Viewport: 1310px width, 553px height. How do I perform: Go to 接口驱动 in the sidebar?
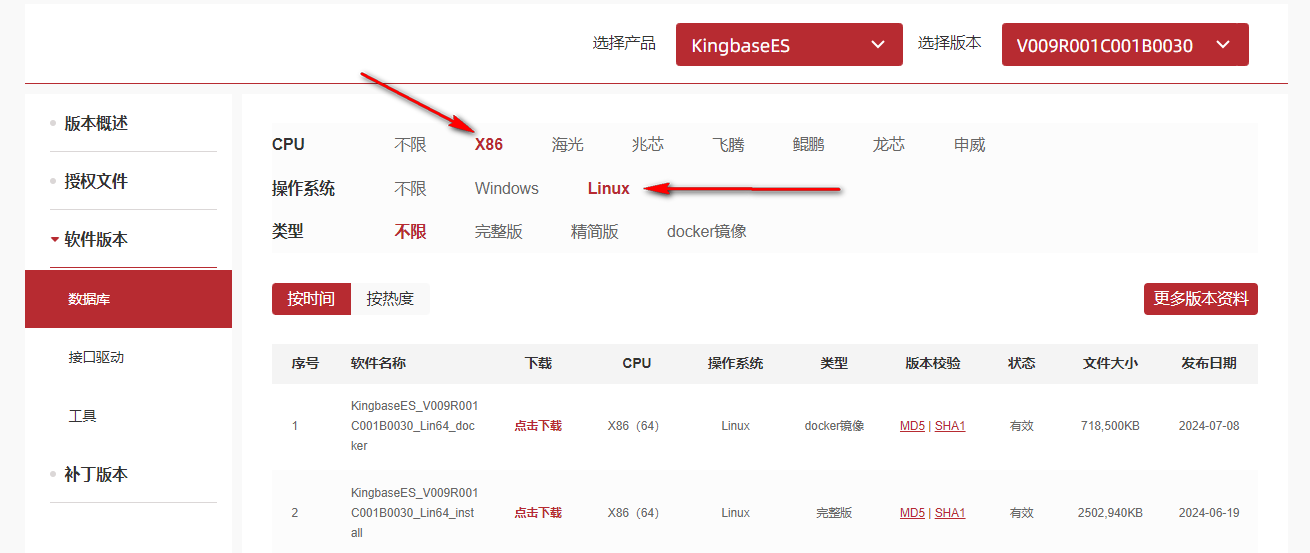(x=96, y=357)
